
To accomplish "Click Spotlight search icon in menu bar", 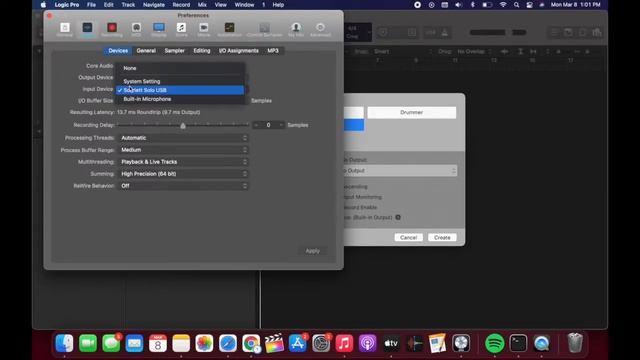I will point(516,5).
